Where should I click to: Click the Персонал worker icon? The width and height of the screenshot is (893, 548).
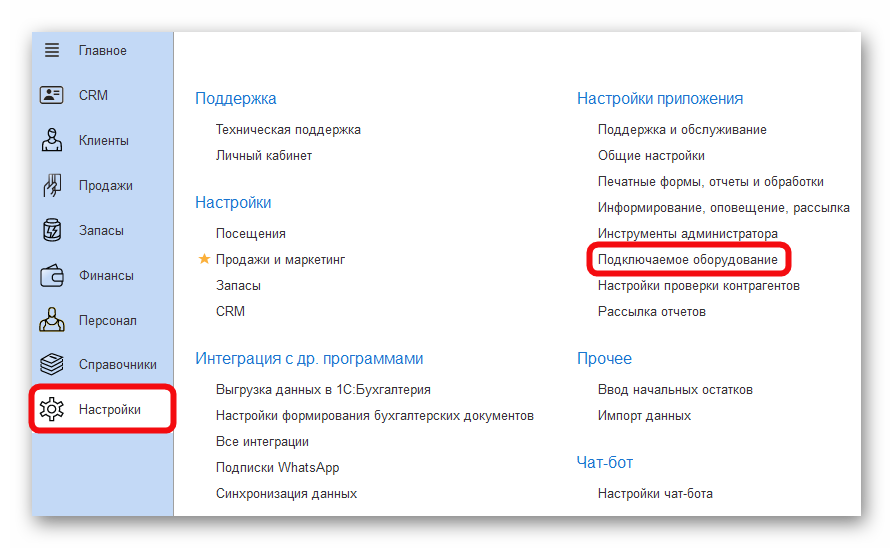coord(52,320)
